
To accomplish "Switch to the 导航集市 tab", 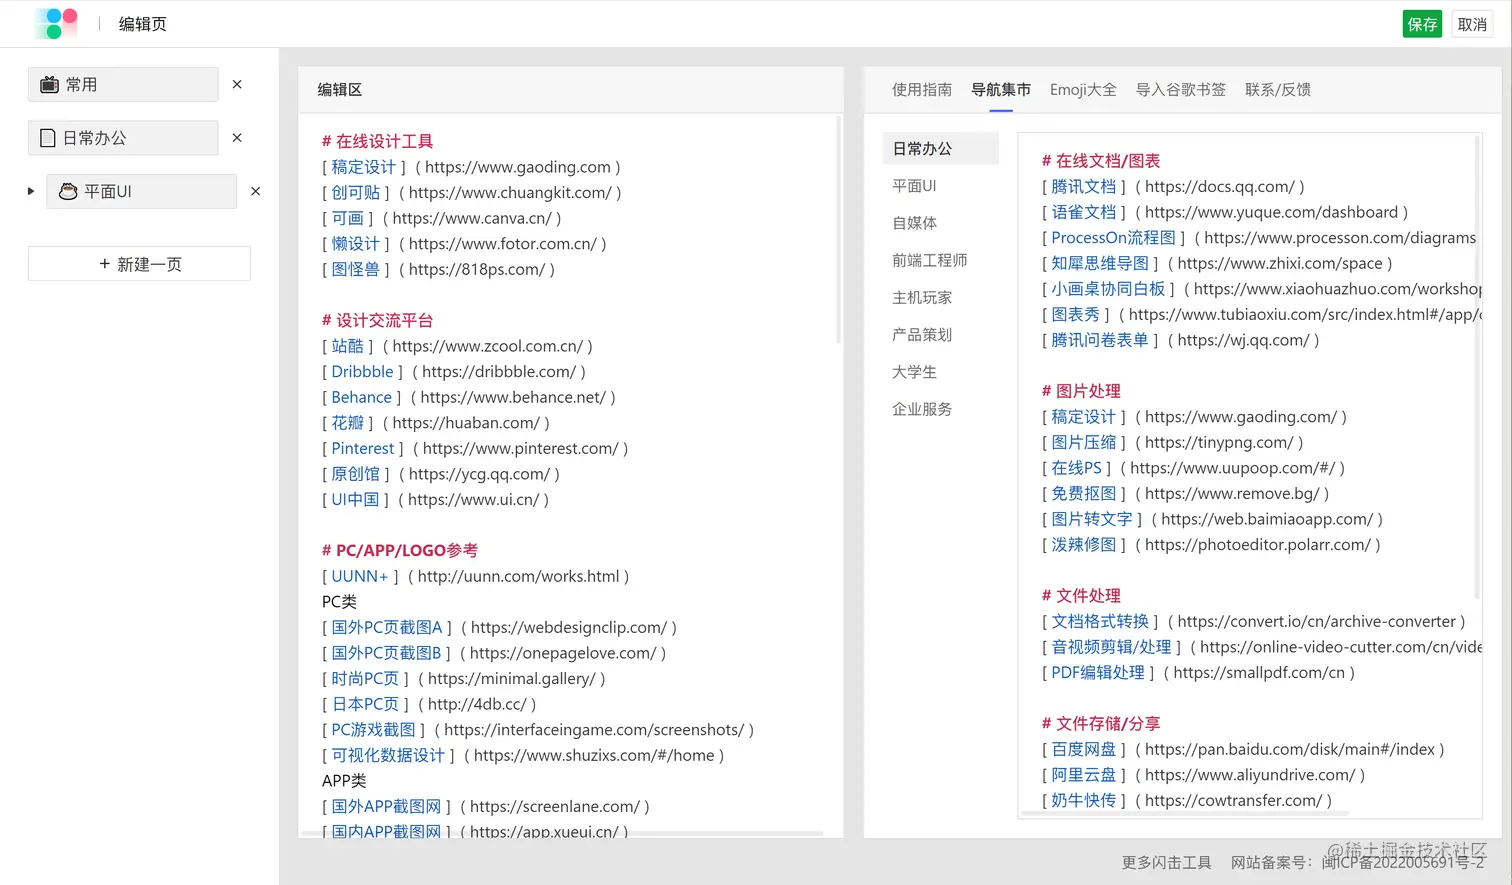I will 1001,90.
